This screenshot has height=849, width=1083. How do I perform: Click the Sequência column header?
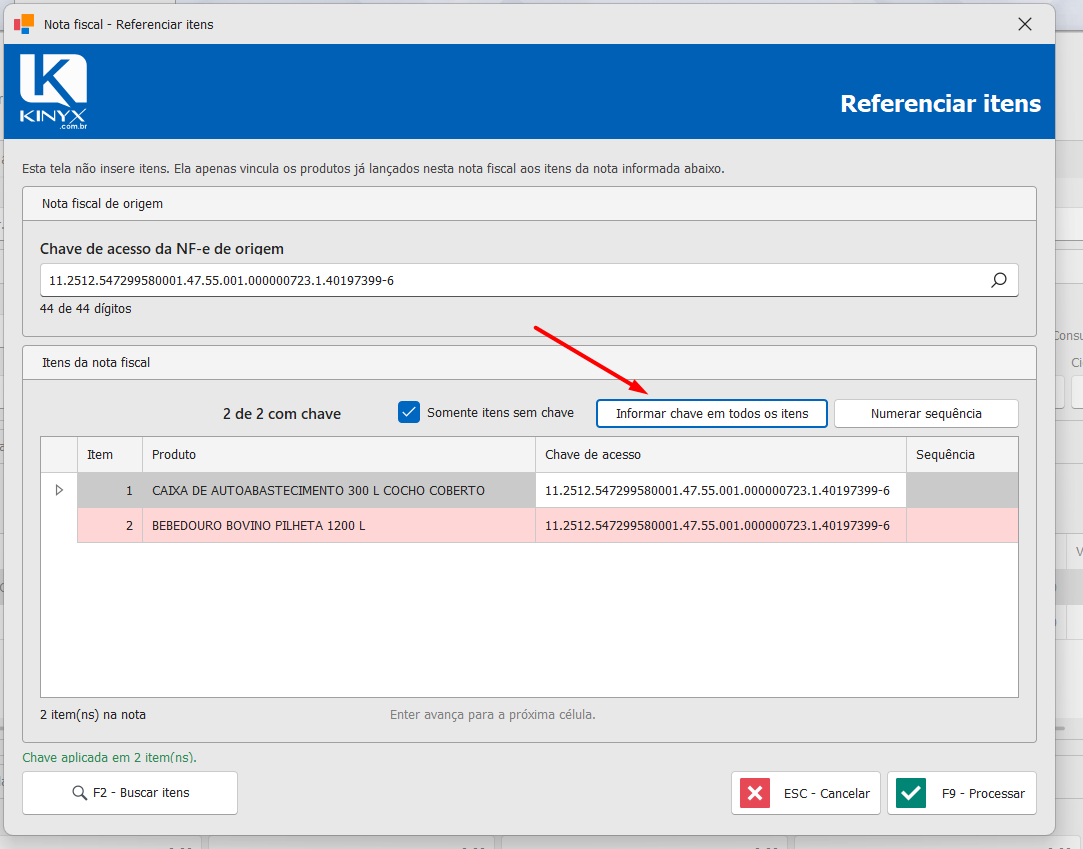(962, 455)
